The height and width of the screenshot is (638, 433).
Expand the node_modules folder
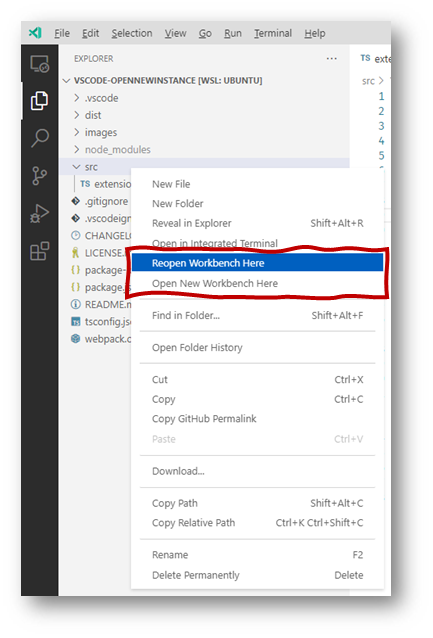[112, 150]
